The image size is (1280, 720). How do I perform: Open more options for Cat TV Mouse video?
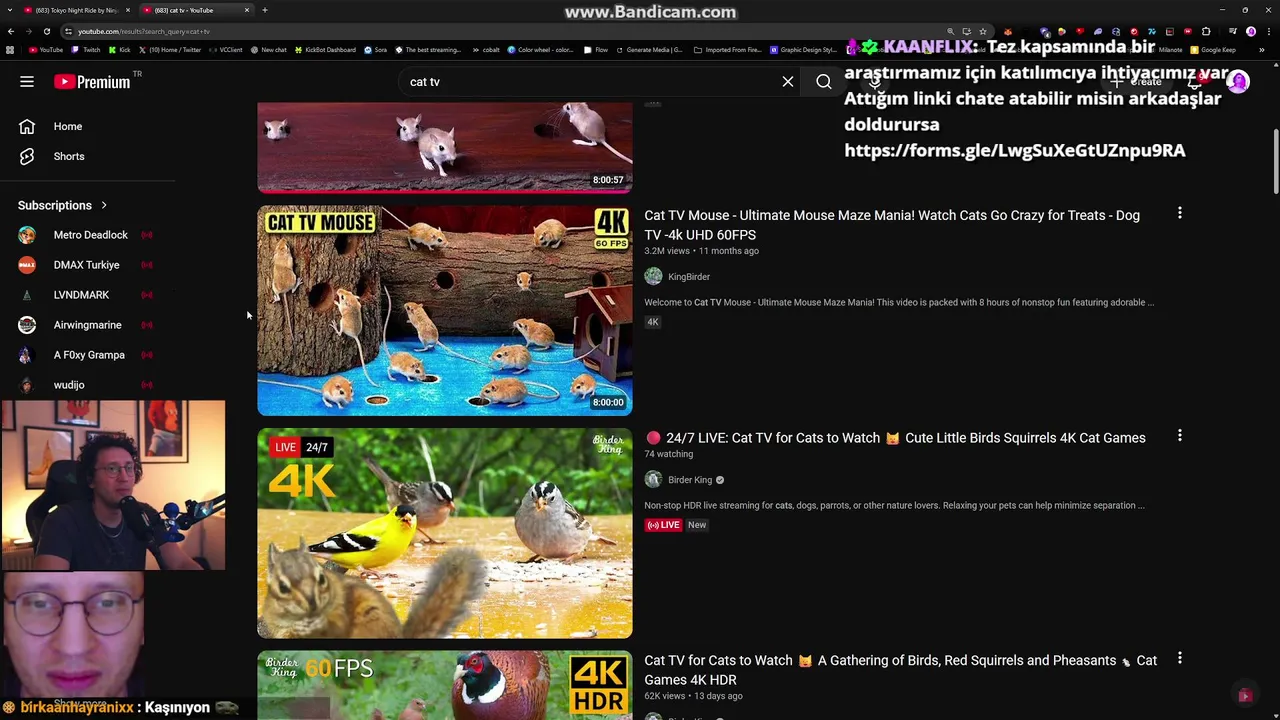(1180, 213)
